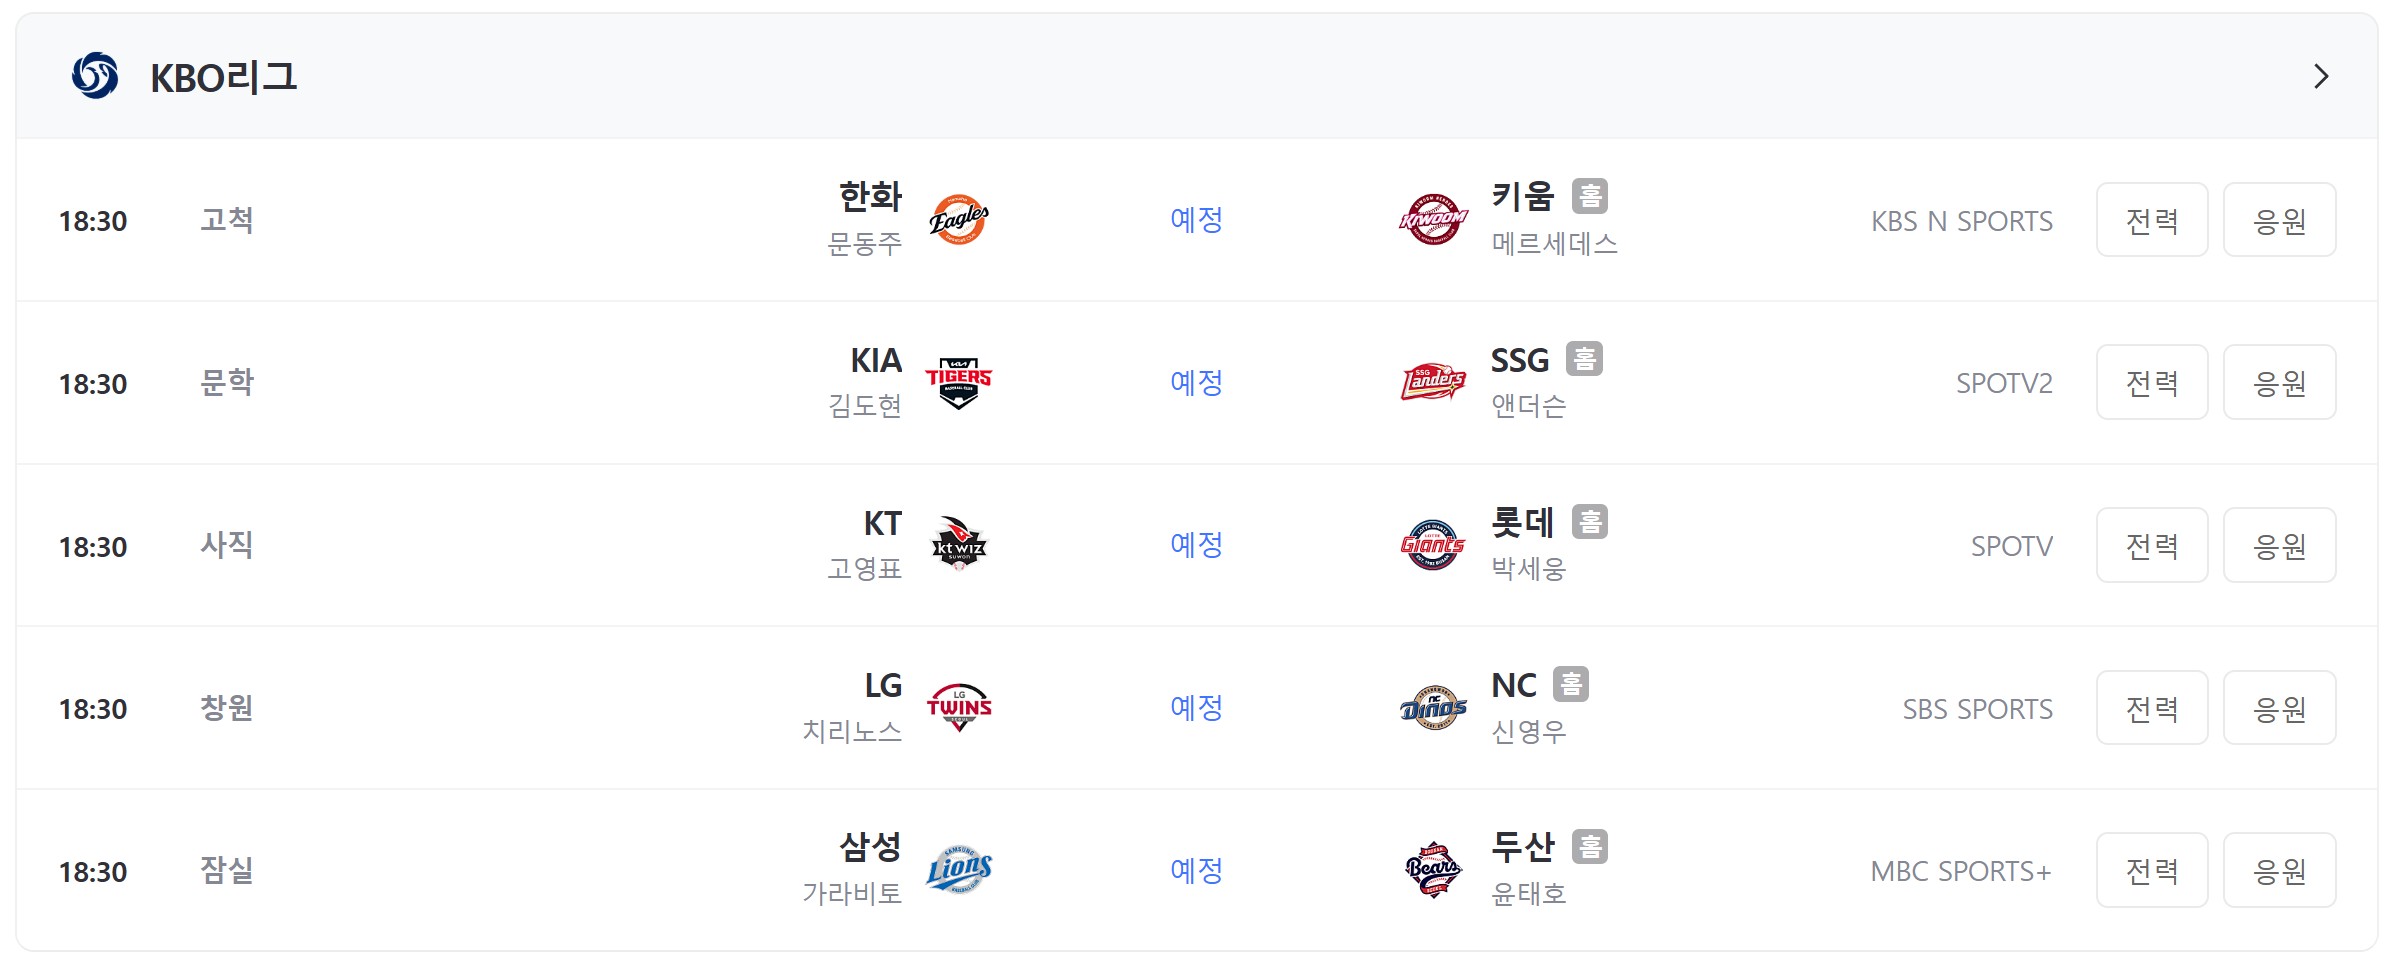Open the NC Dinos logo
Image resolution: width=2391 pixels, height=958 pixels.
click(1433, 708)
